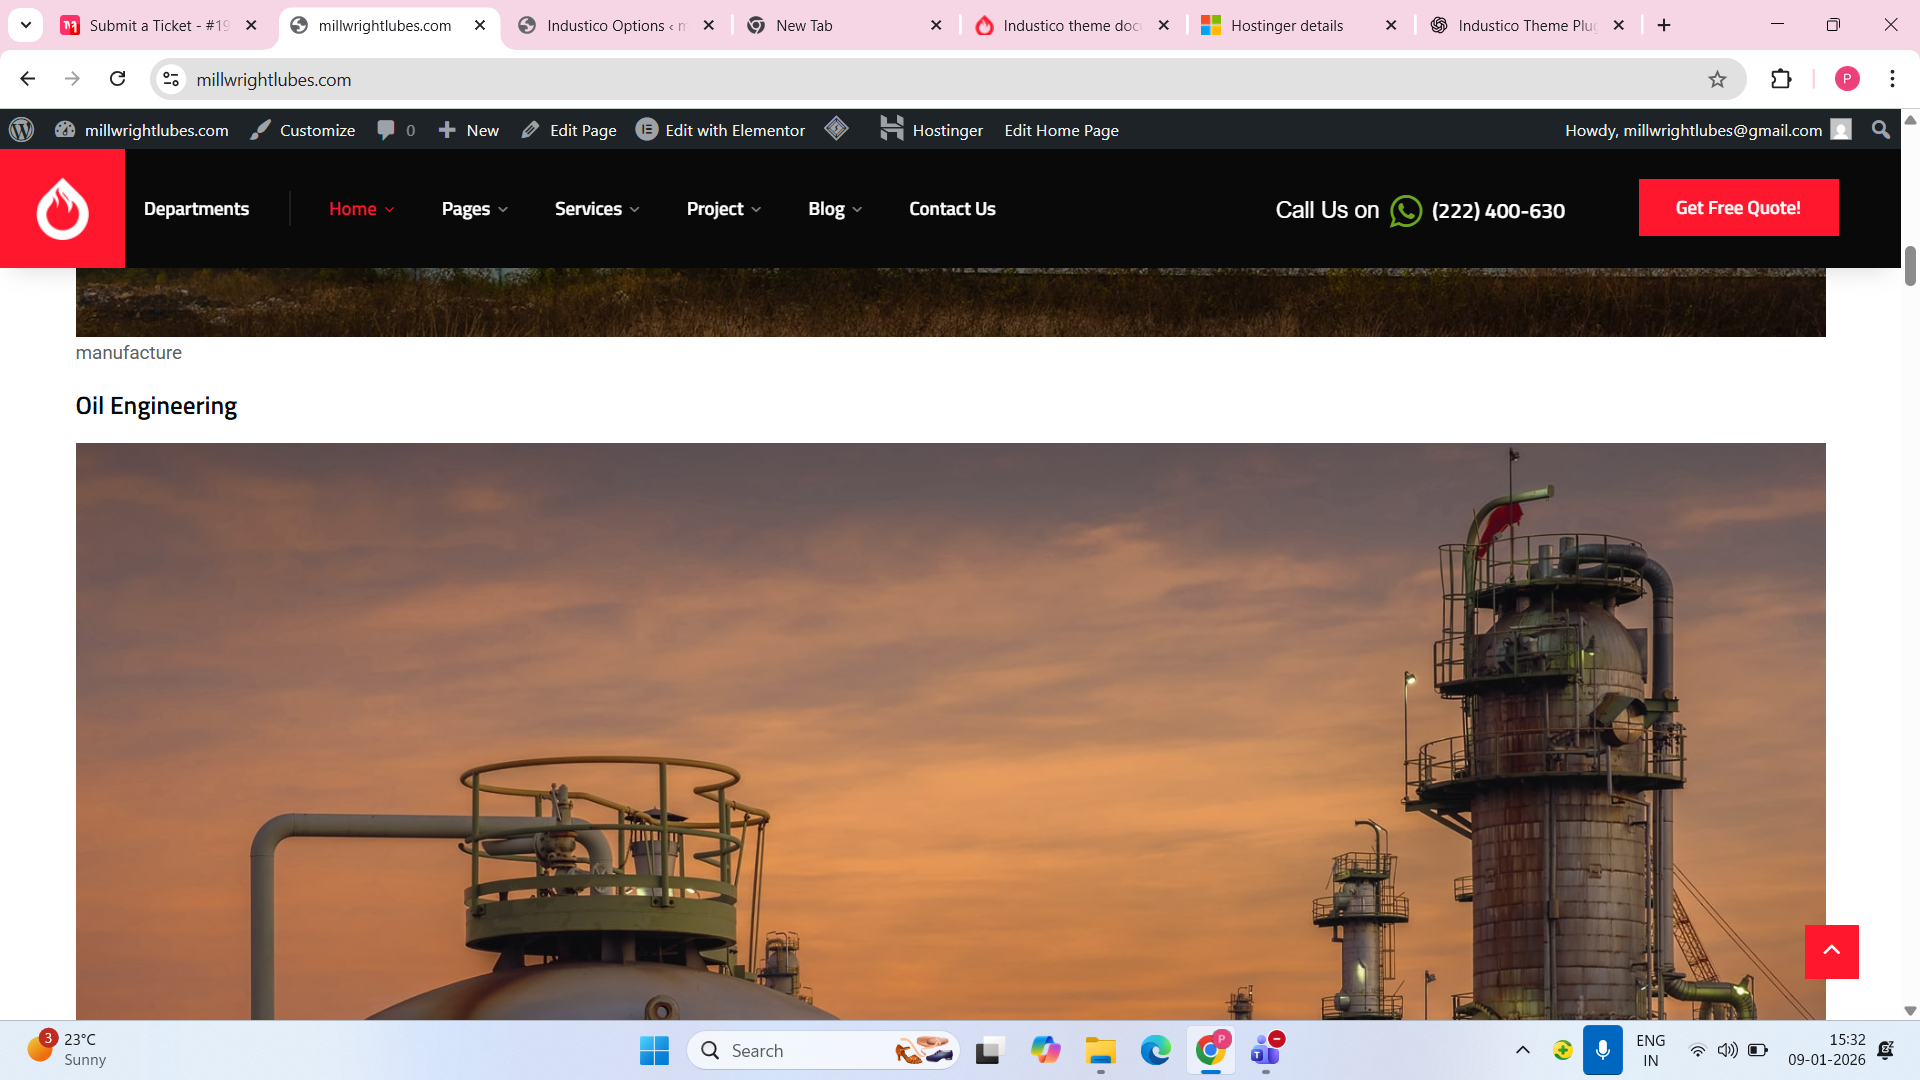Open the Contact Us menu item

[x=951, y=209]
